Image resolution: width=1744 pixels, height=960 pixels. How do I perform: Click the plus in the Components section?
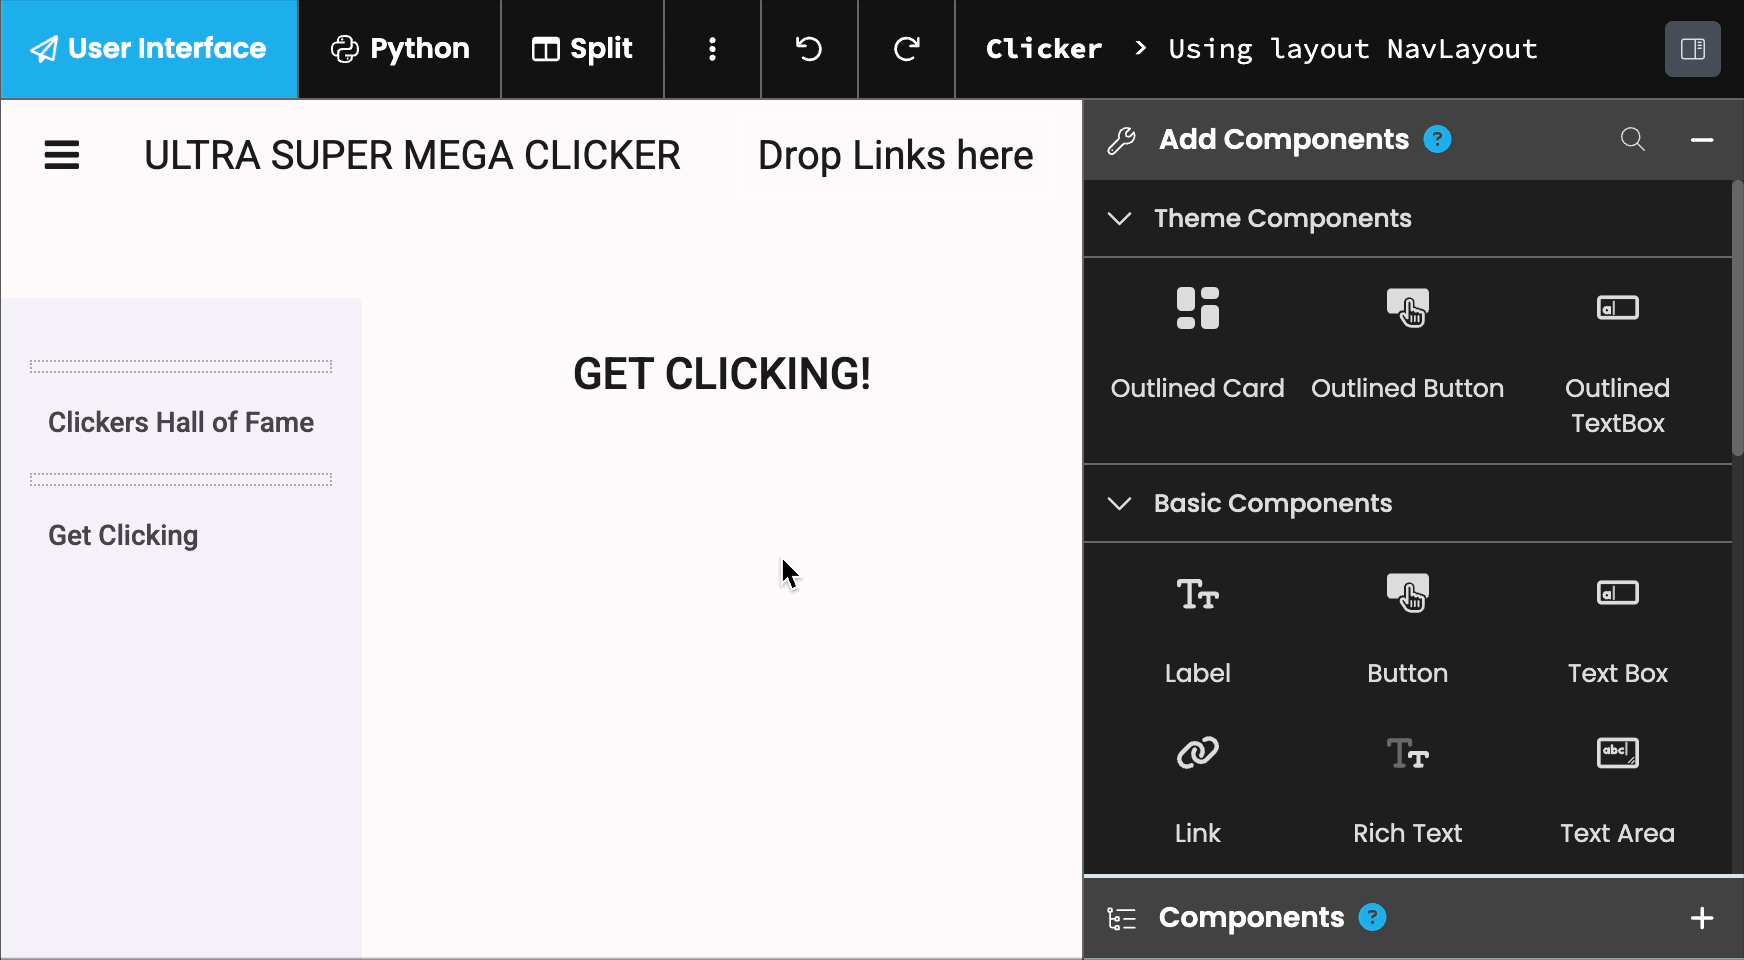click(1703, 917)
